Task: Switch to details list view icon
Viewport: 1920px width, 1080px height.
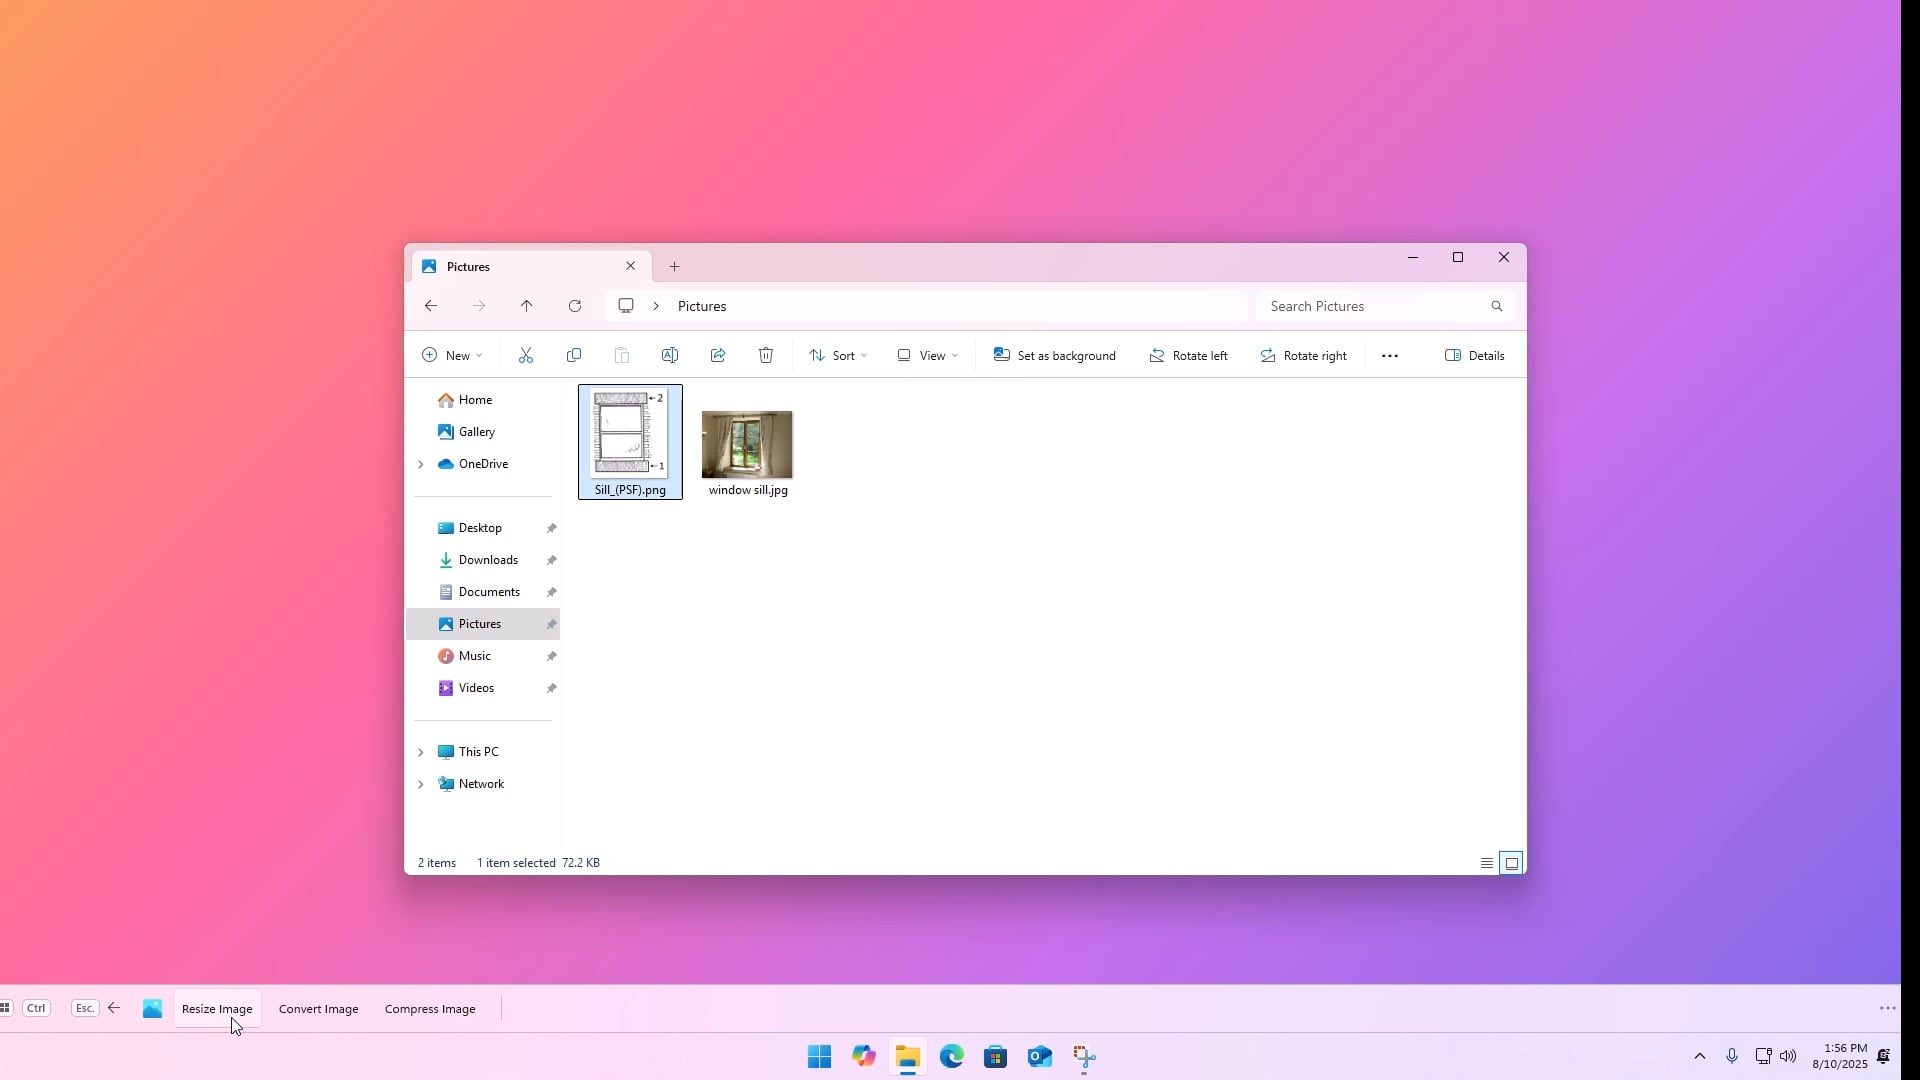Action: tap(1487, 863)
